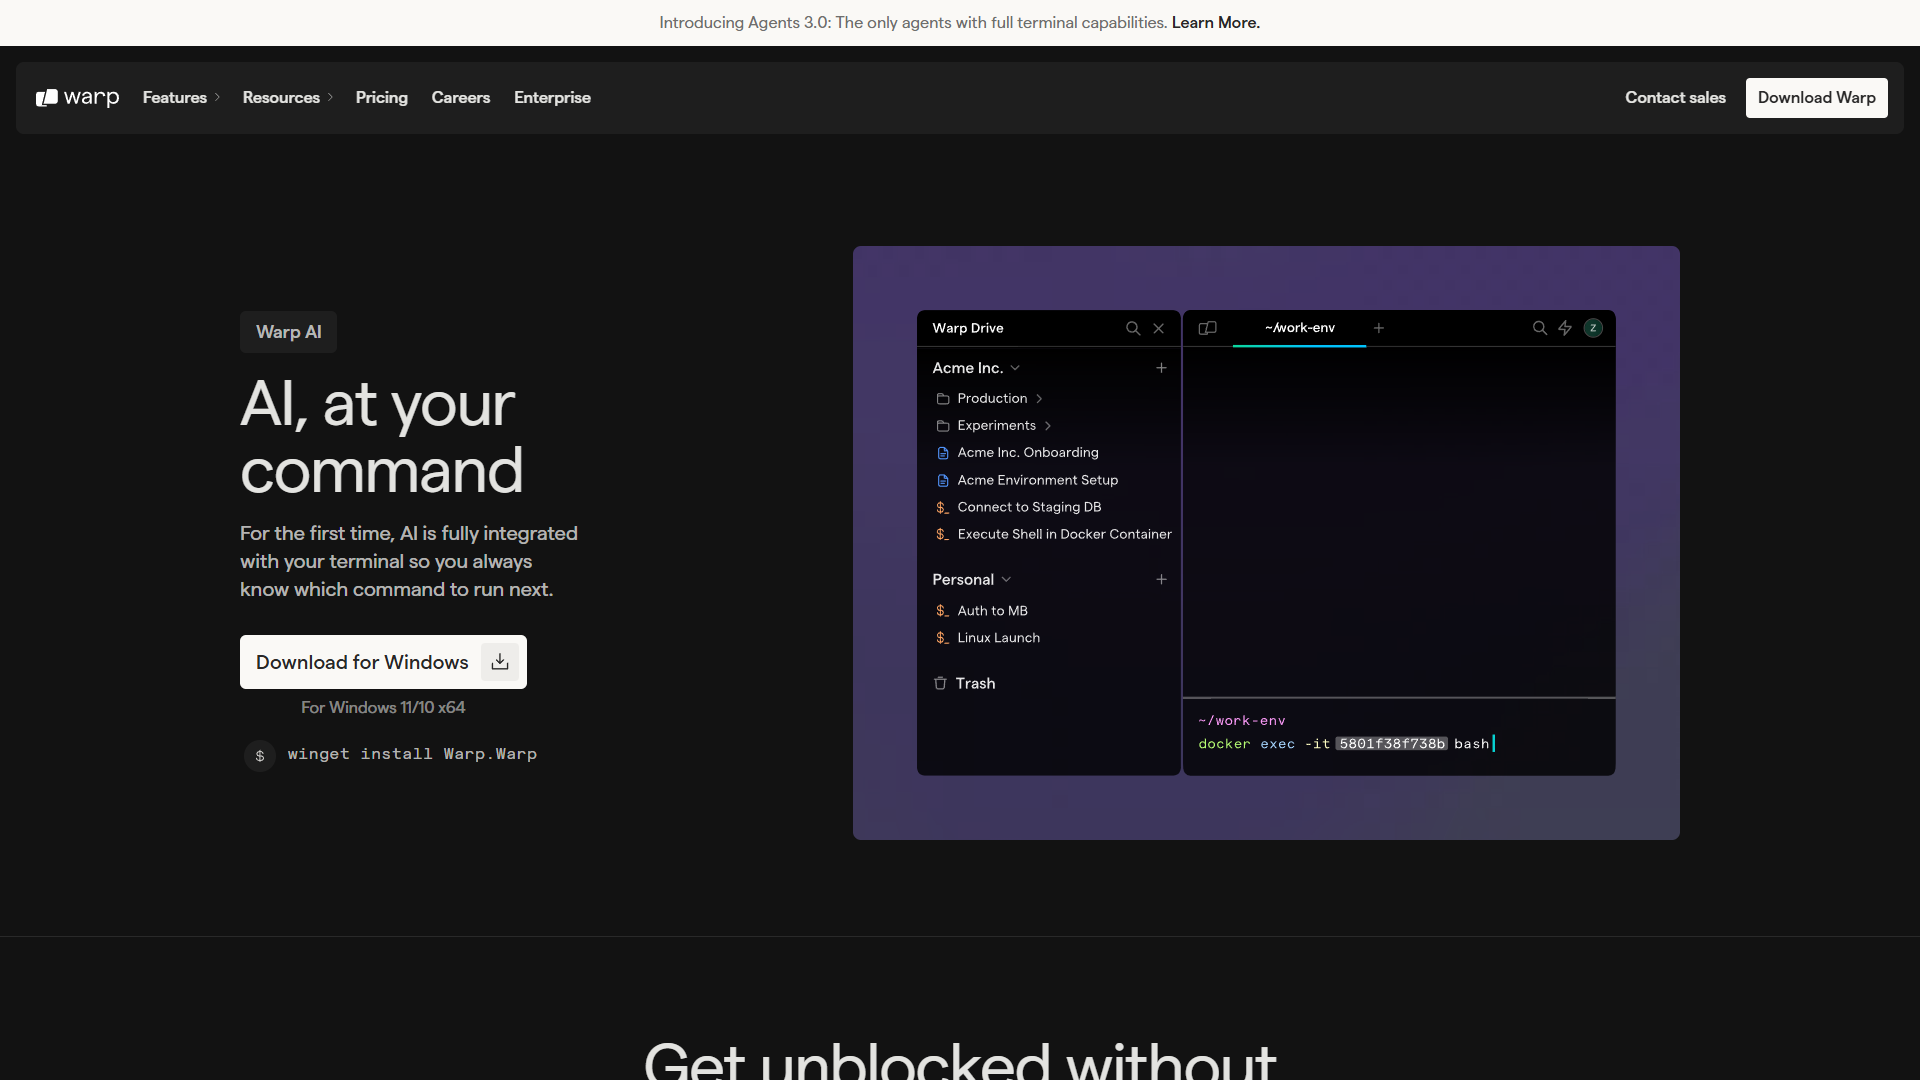Expand the Experiments folder
1920x1080 pixels.
click(1048, 425)
